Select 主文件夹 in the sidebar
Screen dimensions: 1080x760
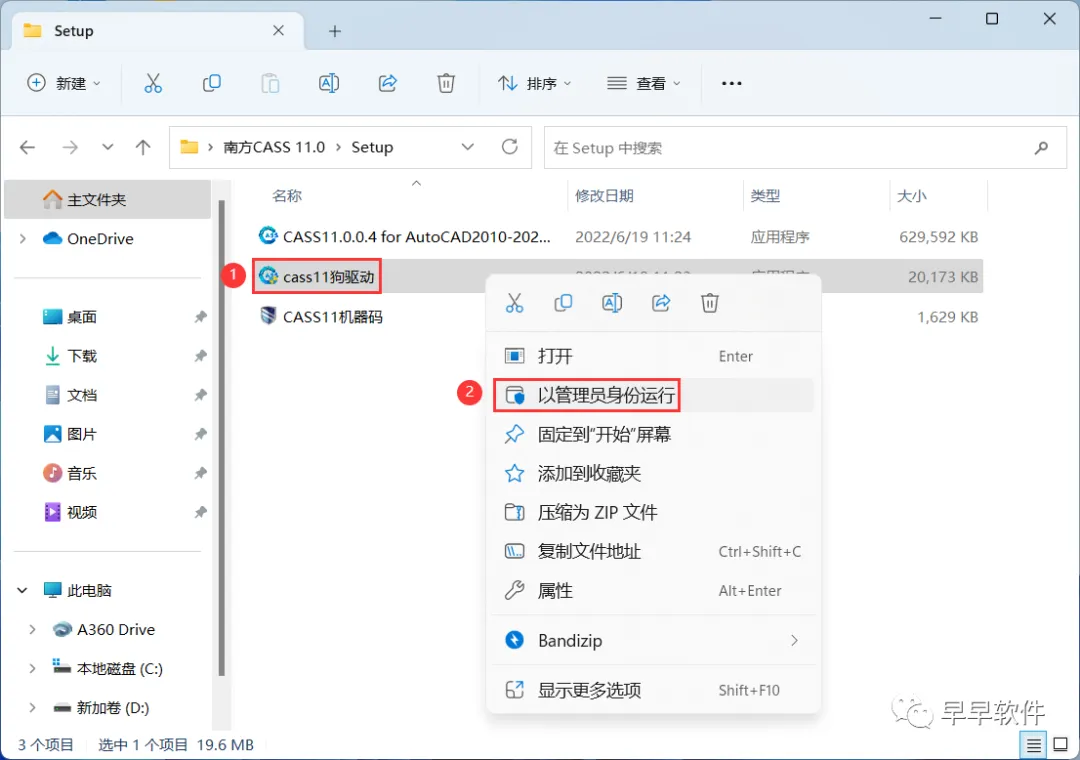pos(107,200)
